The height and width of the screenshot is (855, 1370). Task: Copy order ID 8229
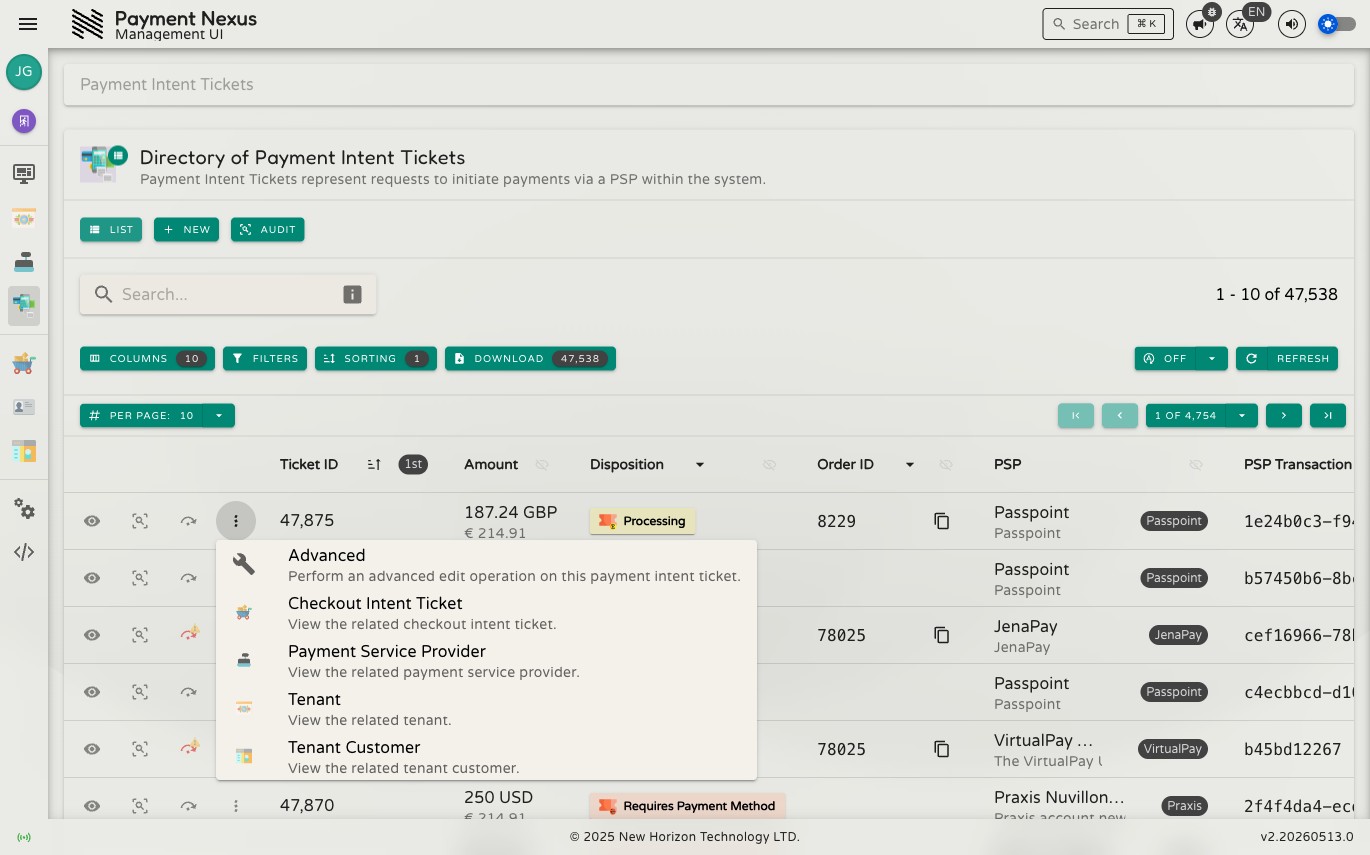941,521
